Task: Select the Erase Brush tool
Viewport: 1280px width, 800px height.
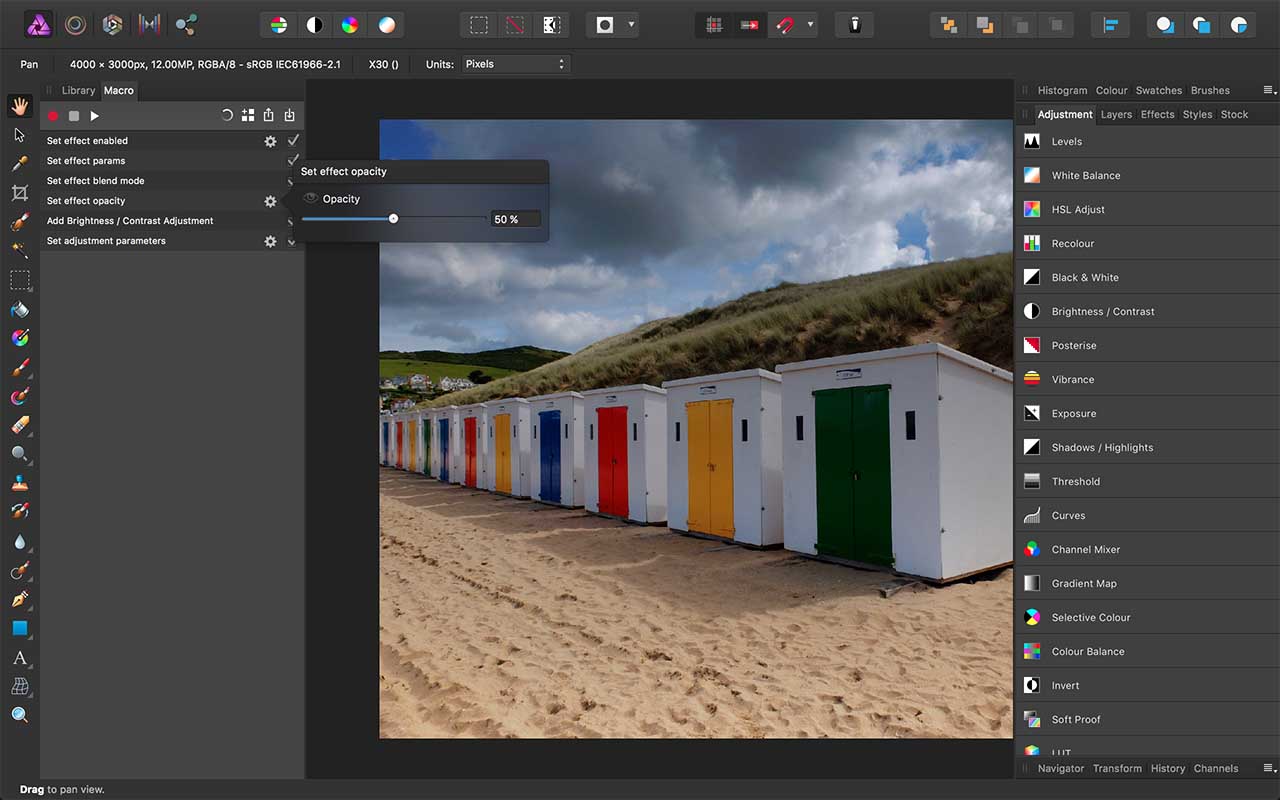Action: point(19,425)
